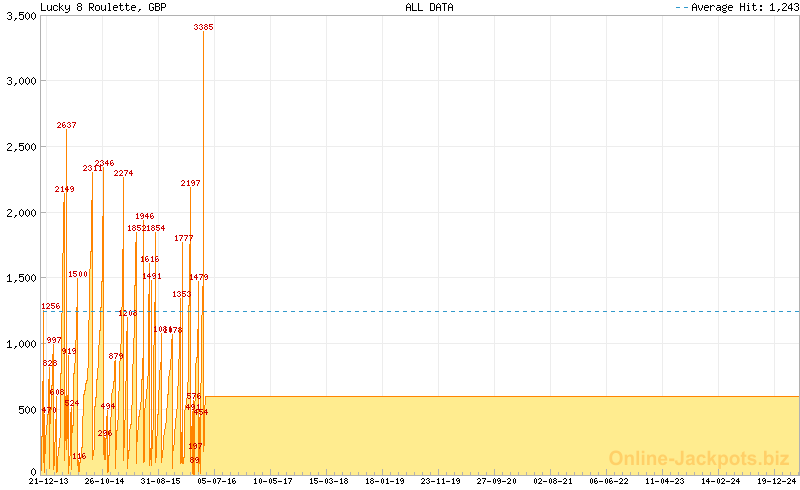800x490 pixels.
Task: Select the 2149 data label
Action: [64, 189]
